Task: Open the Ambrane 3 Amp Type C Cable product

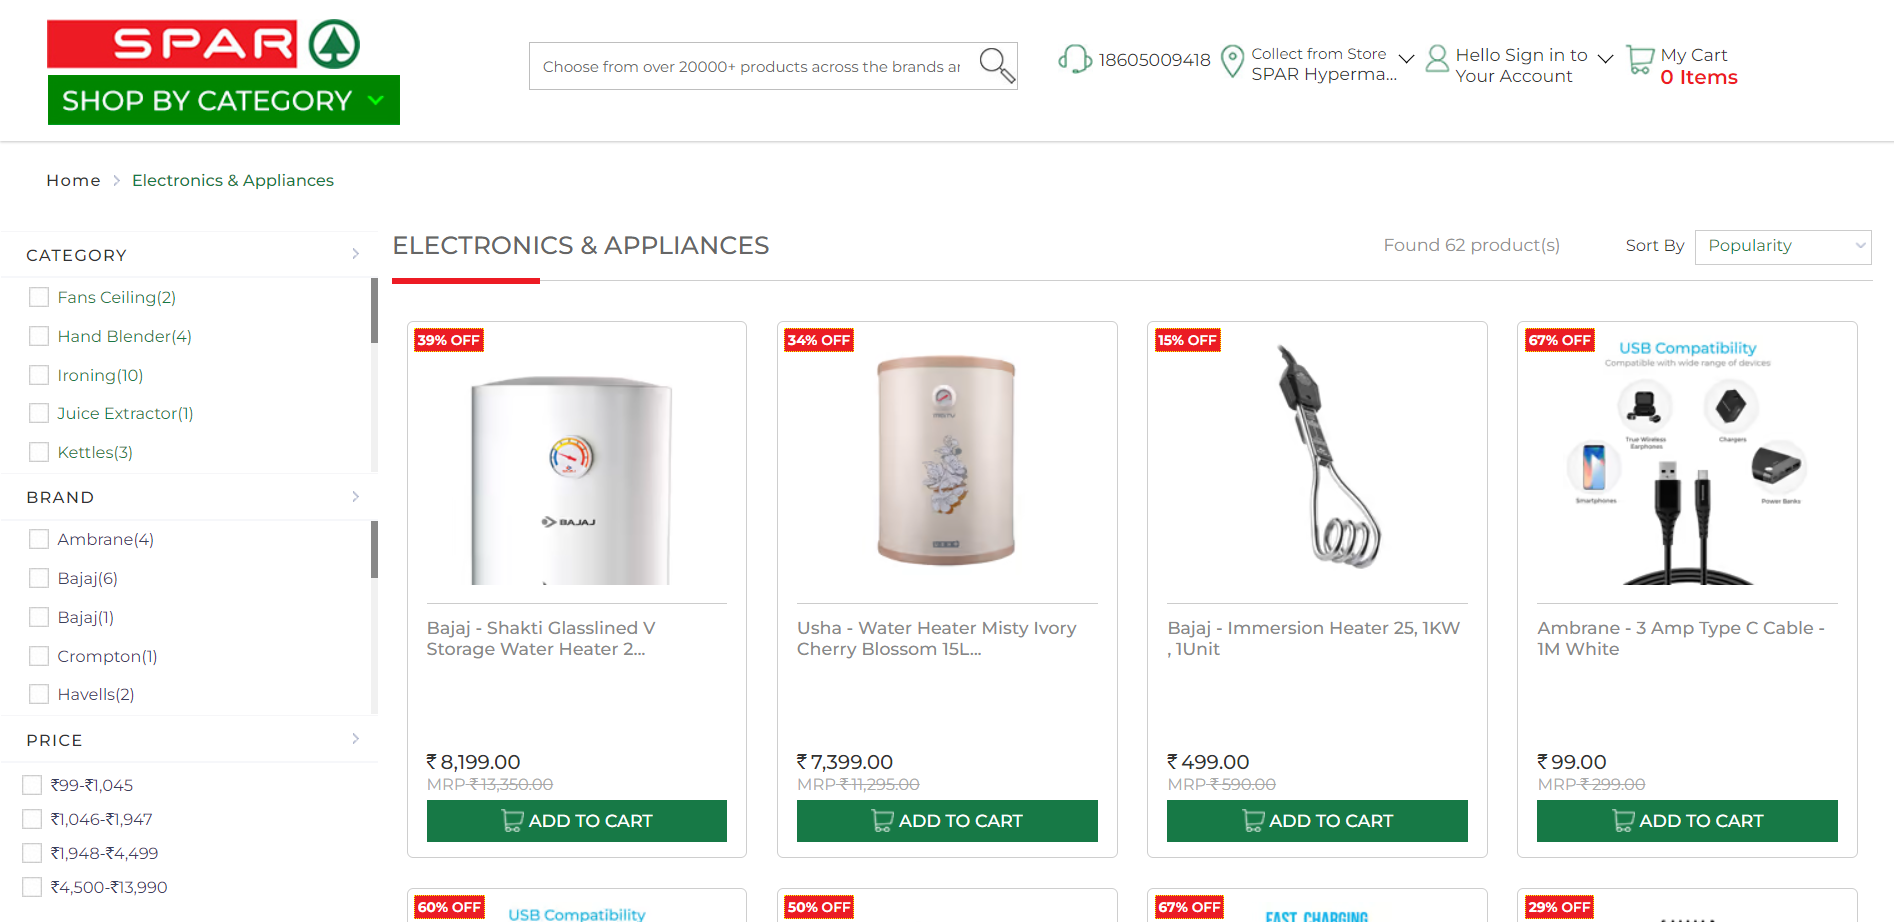Action: pyautogui.click(x=1681, y=638)
